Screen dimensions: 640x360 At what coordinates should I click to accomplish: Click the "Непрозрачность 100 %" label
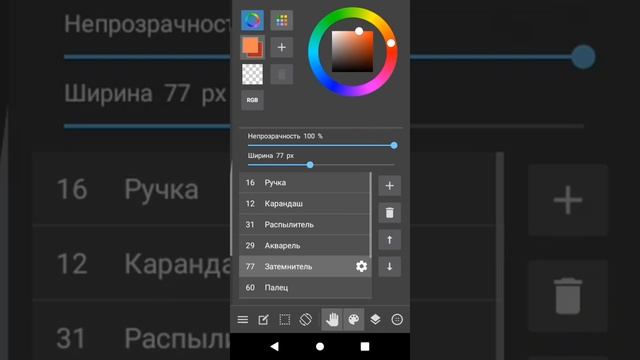[x=285, y=136]
